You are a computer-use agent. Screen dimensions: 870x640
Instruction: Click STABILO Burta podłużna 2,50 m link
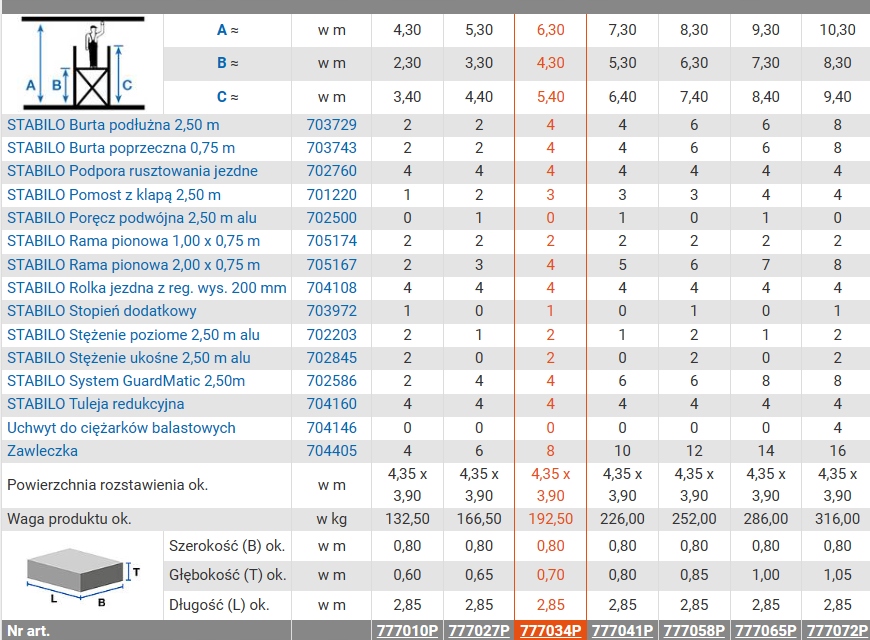click(x=113, y=125)
